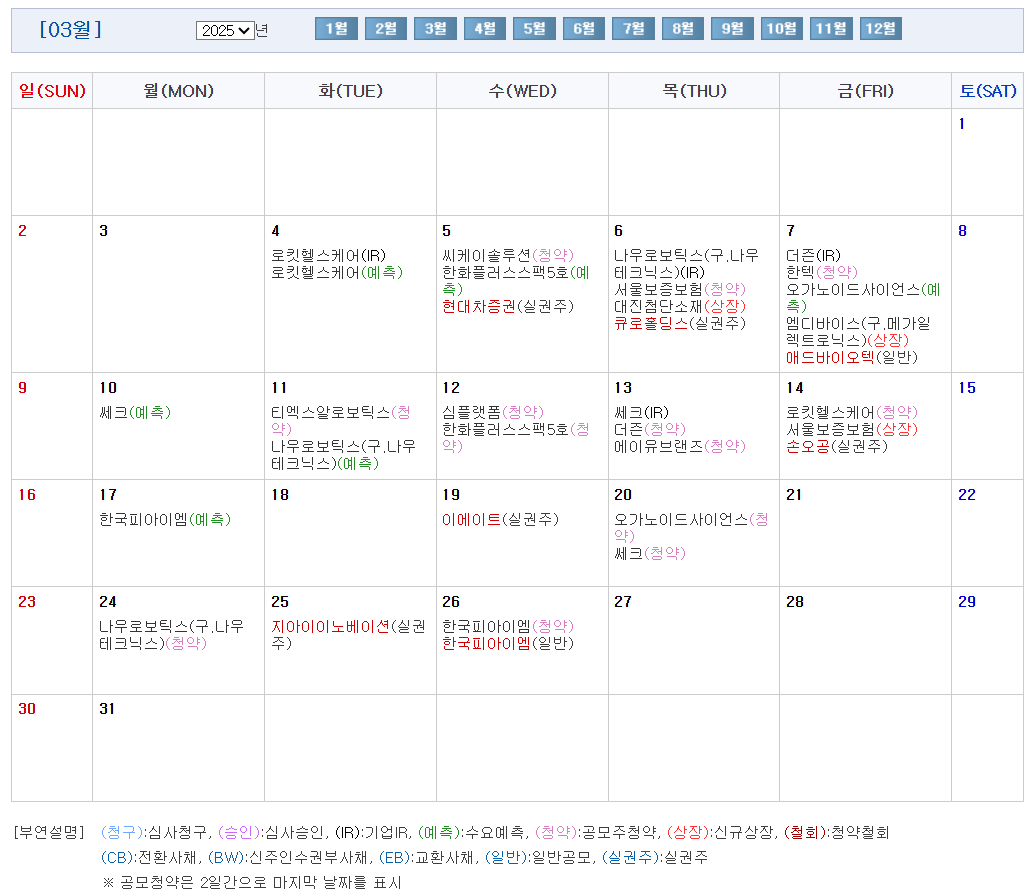
Task: Click the (상장):신규상장 legend text
Action: click(720, 832)
